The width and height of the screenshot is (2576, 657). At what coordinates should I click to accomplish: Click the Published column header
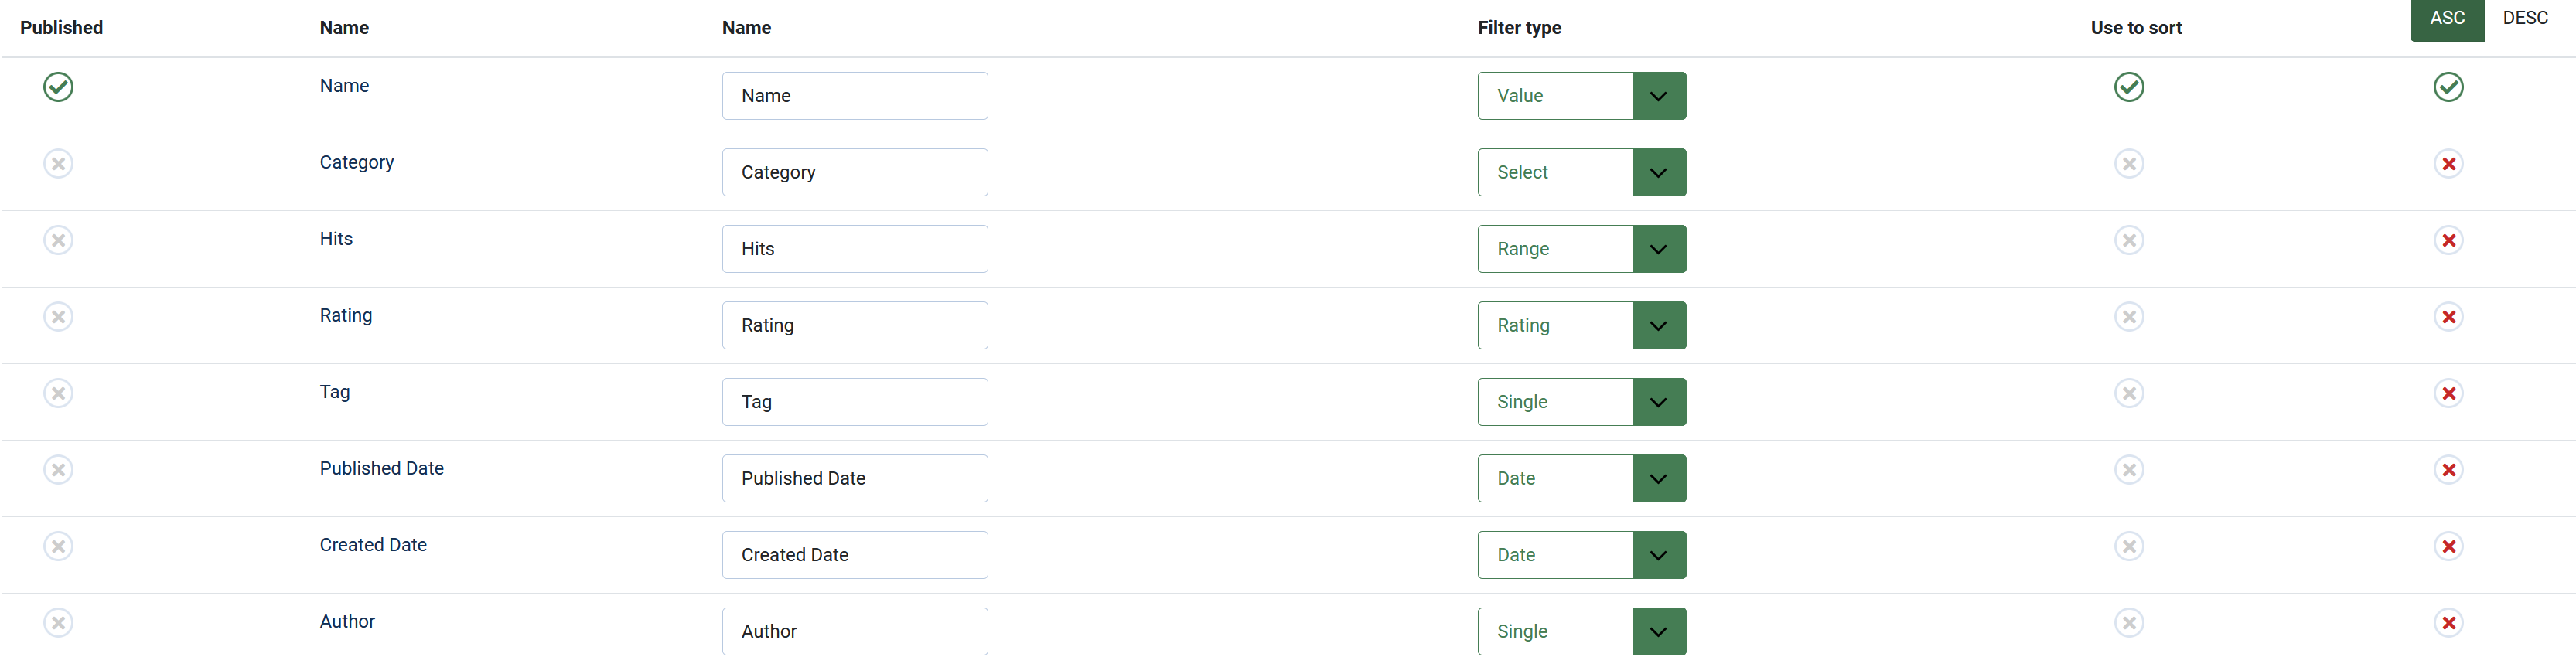click(x=61, y=28)
